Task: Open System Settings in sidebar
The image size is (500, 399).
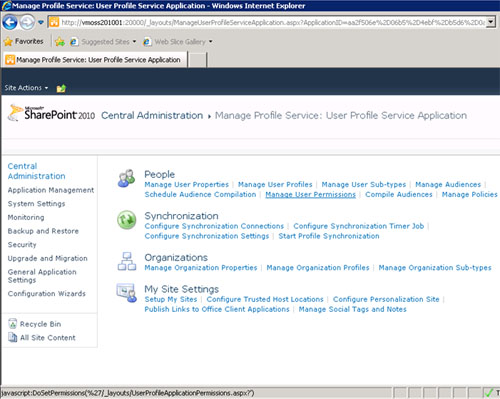Action: [36, 204]
